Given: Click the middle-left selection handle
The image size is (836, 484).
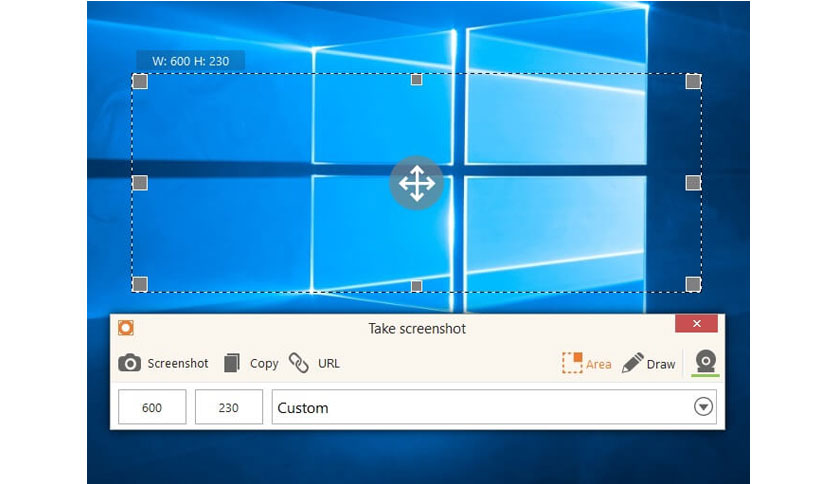Looking at the screenshot, I should click(140, 183).
